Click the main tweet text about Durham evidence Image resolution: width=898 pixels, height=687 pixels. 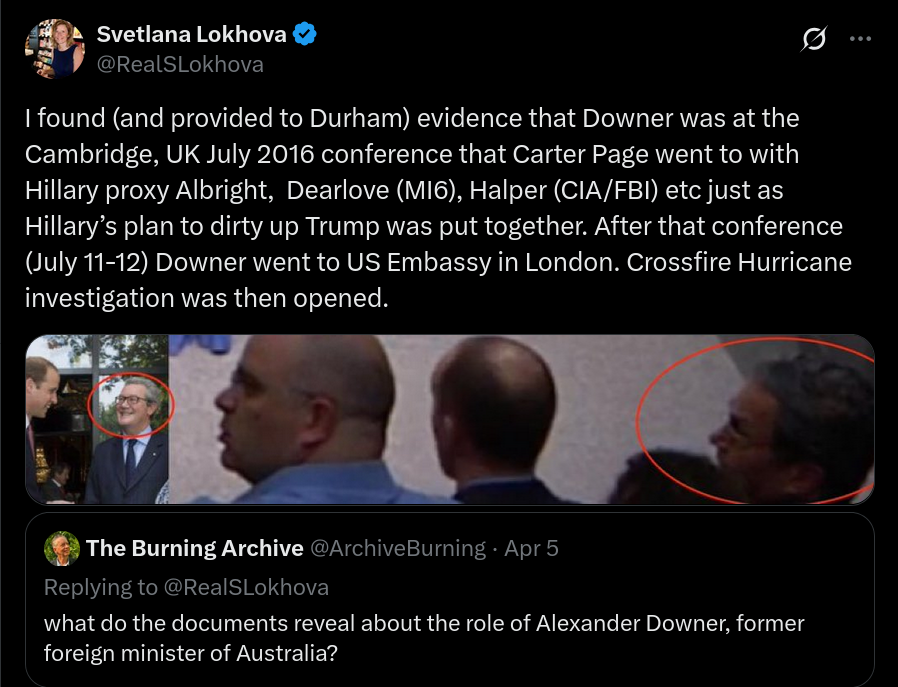[438, 208]
